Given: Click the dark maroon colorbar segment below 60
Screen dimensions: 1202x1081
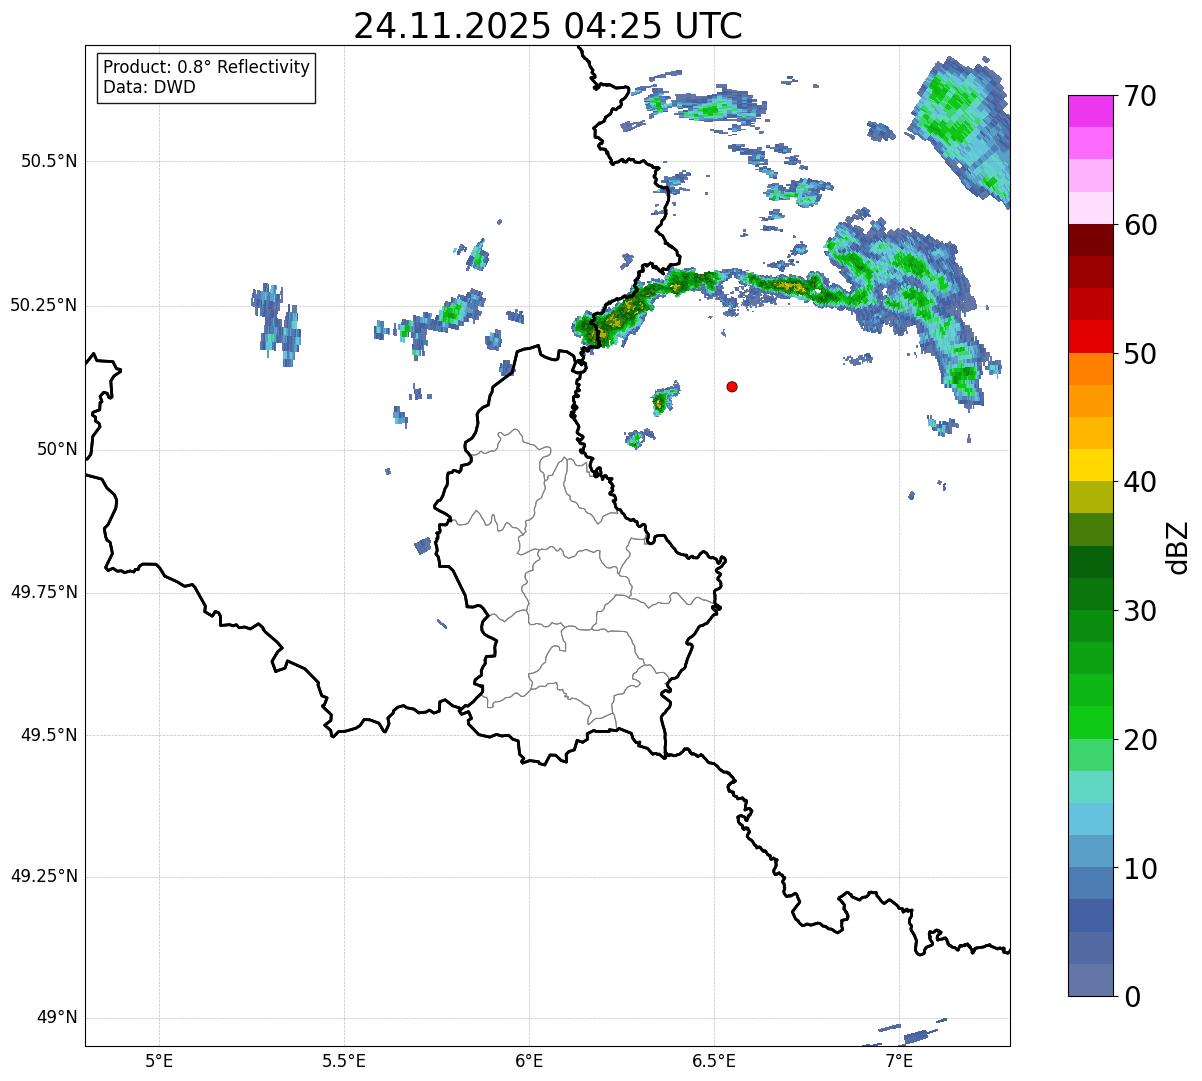Looking at the screenshot, I should 1090,240.
